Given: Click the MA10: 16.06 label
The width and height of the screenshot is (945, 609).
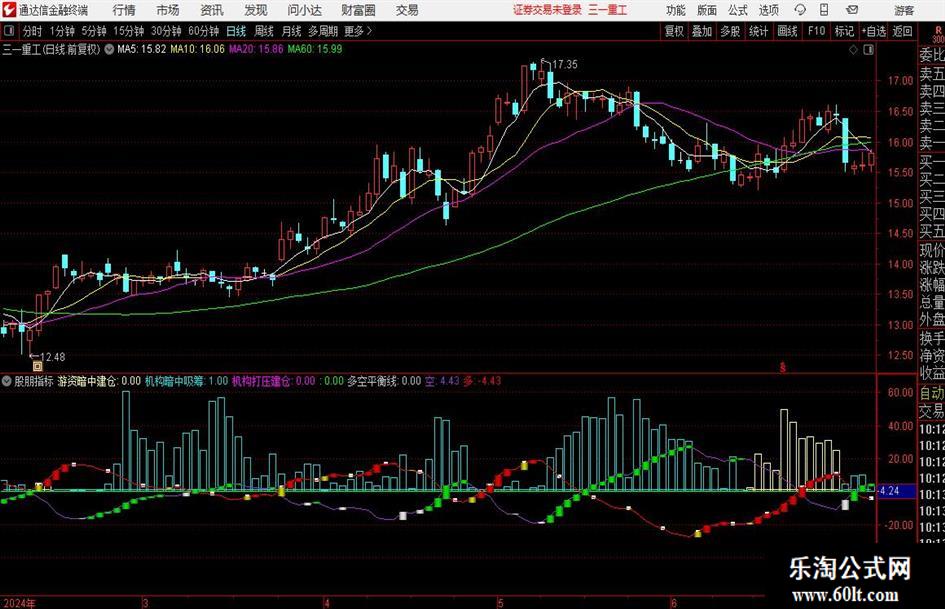Looking at the screenshot, I should (x=197, y=49).
